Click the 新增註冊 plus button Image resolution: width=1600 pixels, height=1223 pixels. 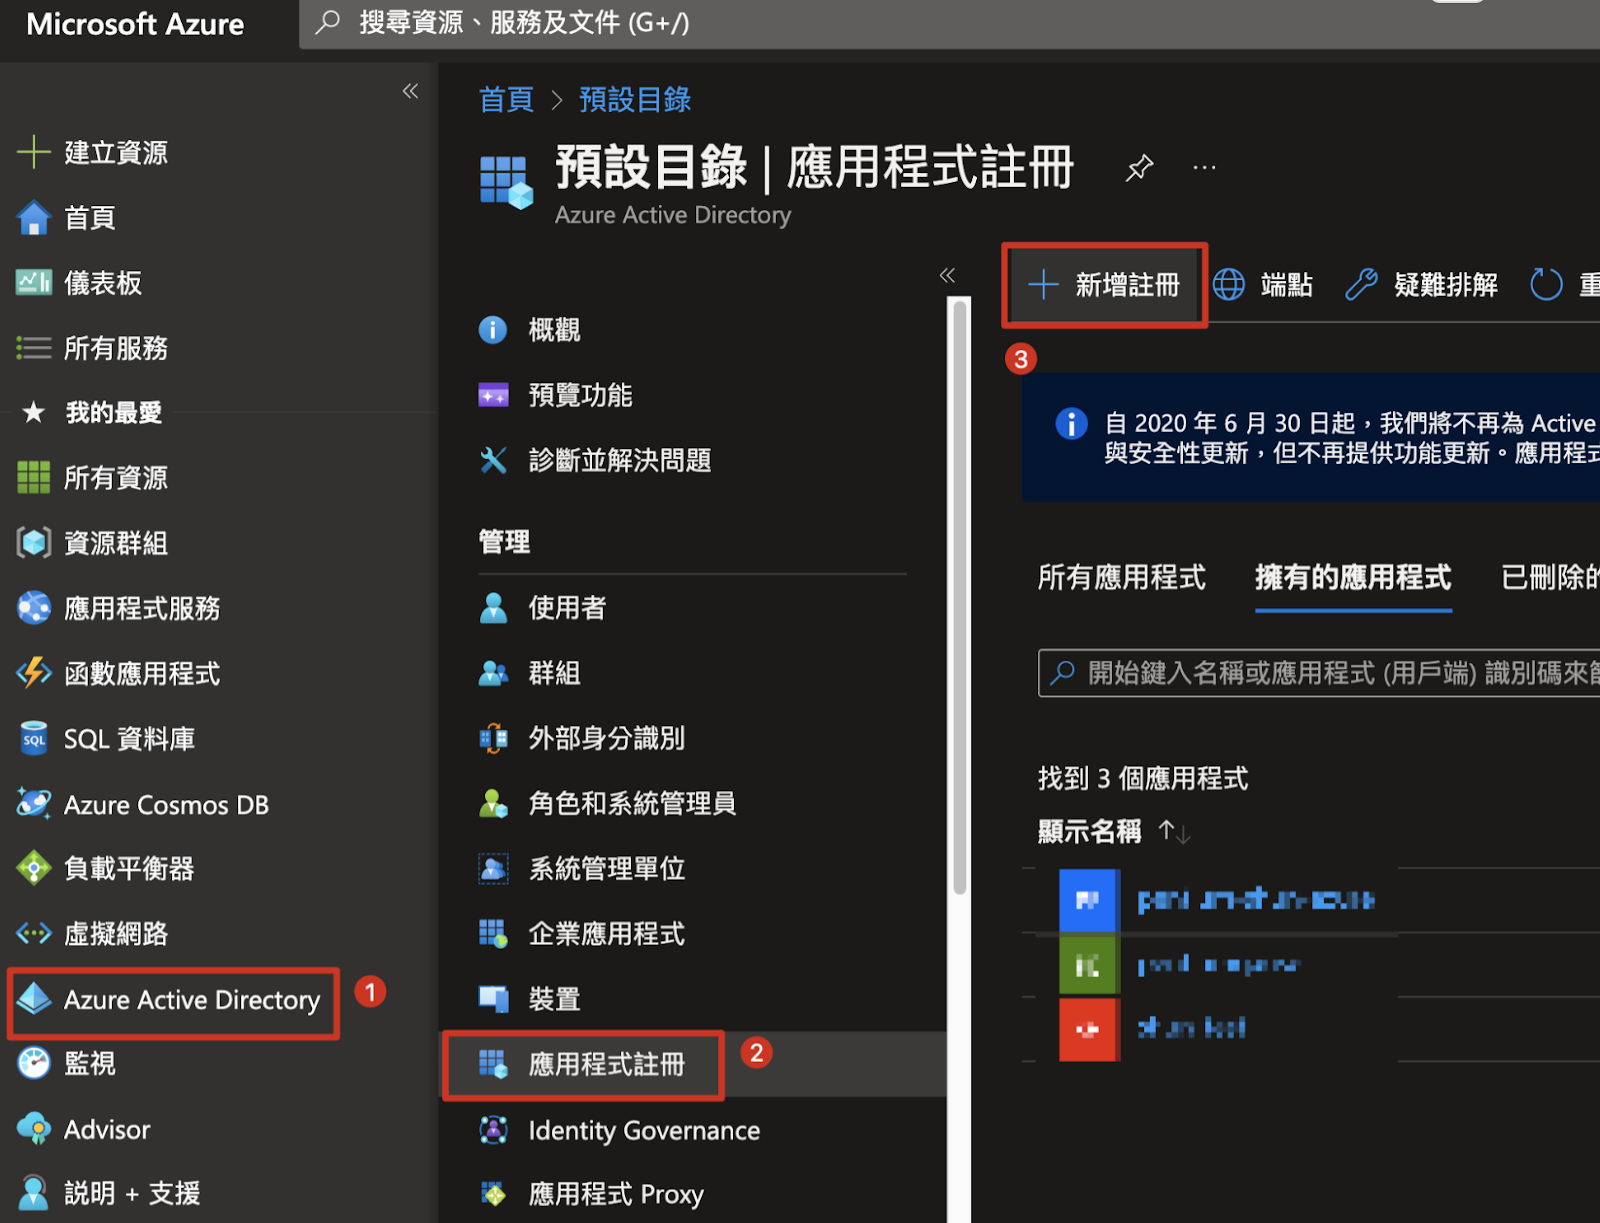[1105, 286]
